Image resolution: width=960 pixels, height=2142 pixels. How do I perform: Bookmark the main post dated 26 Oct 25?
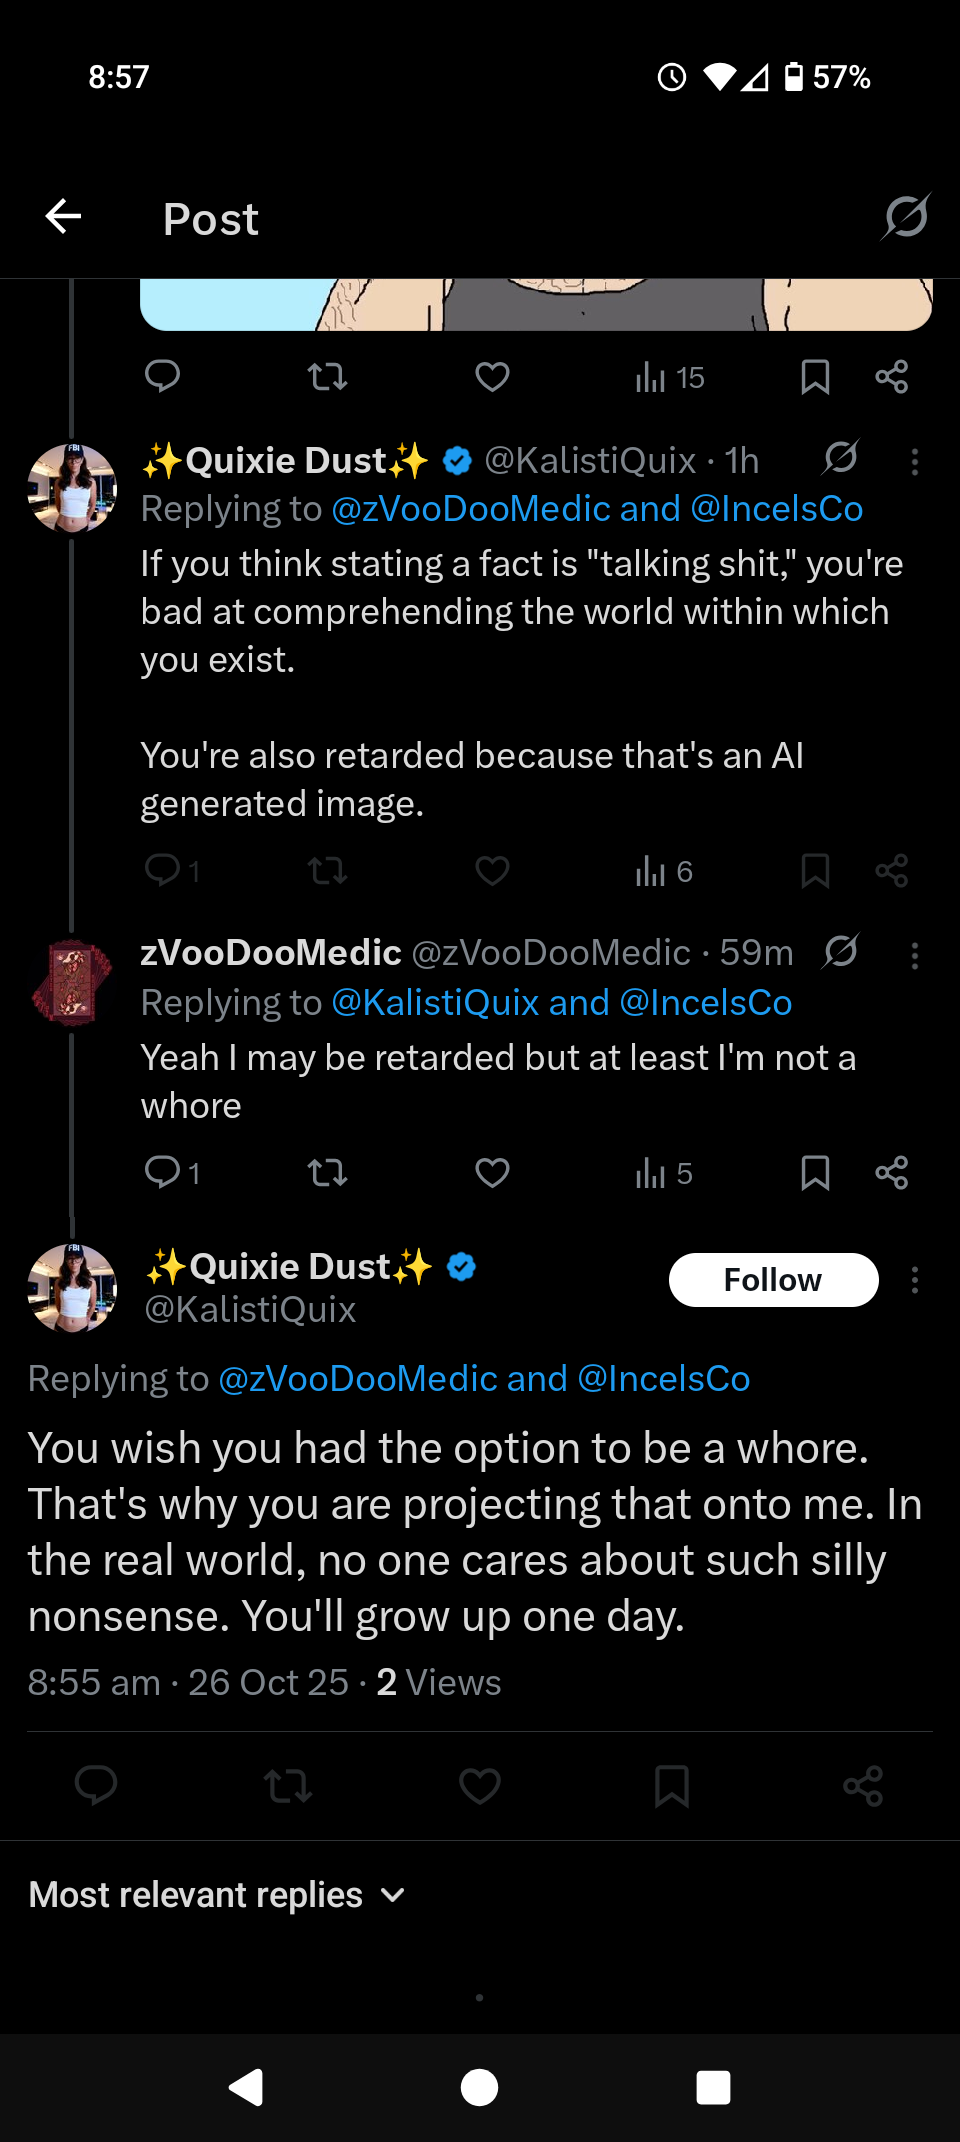click(671, 1786)
